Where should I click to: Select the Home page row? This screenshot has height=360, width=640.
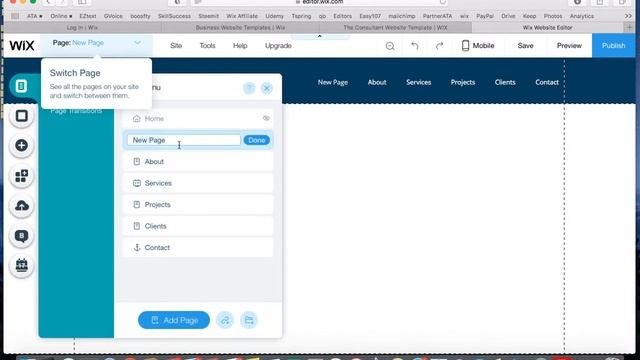click(198, 118)
